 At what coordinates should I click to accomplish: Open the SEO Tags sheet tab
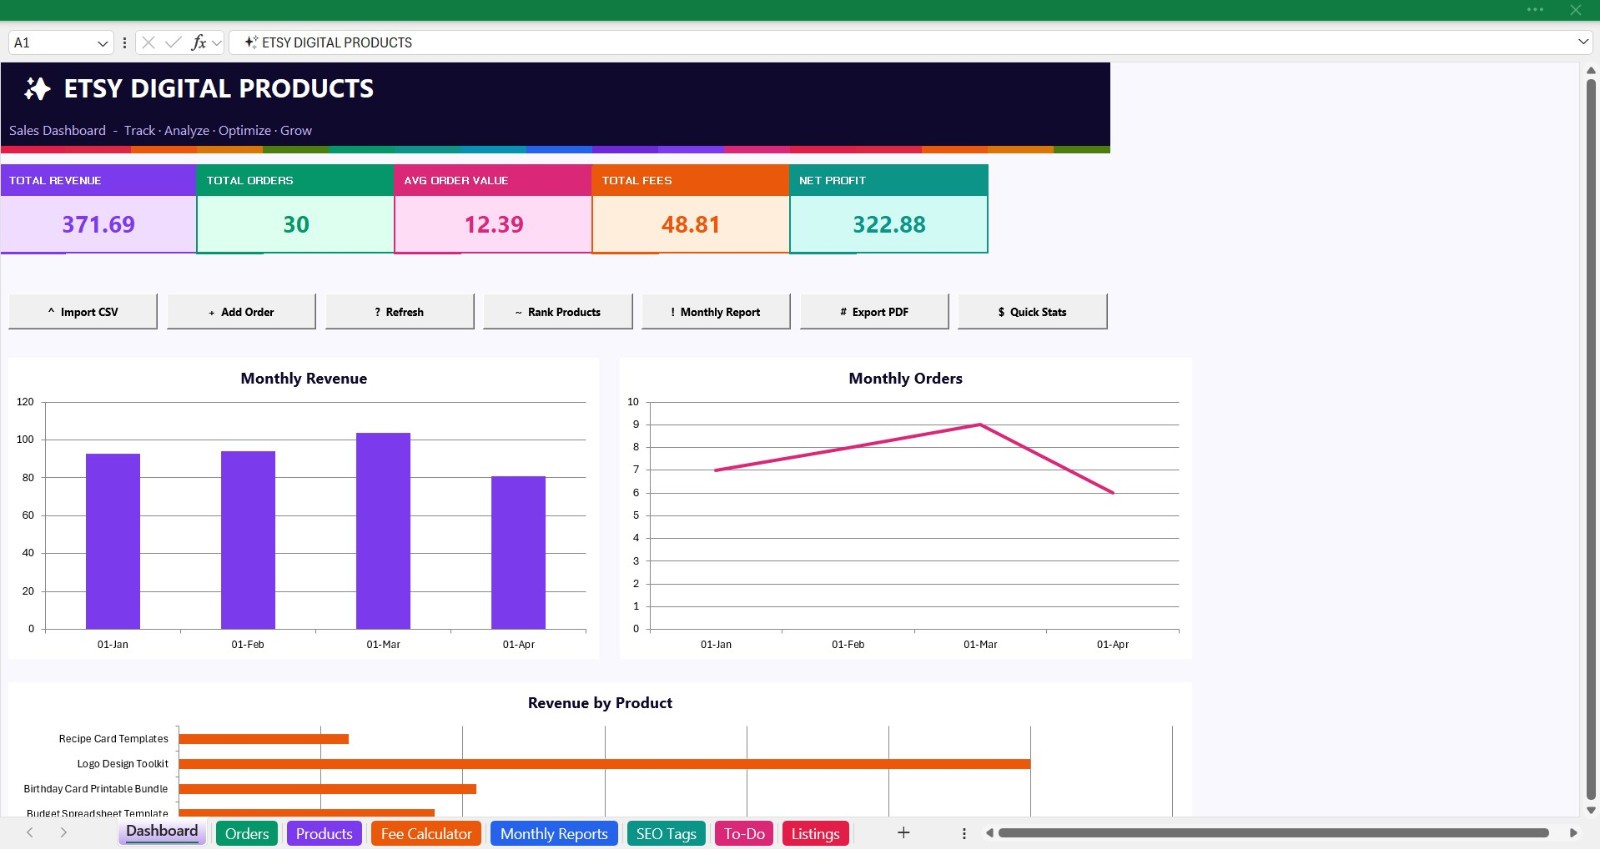(x=666, y=833)
